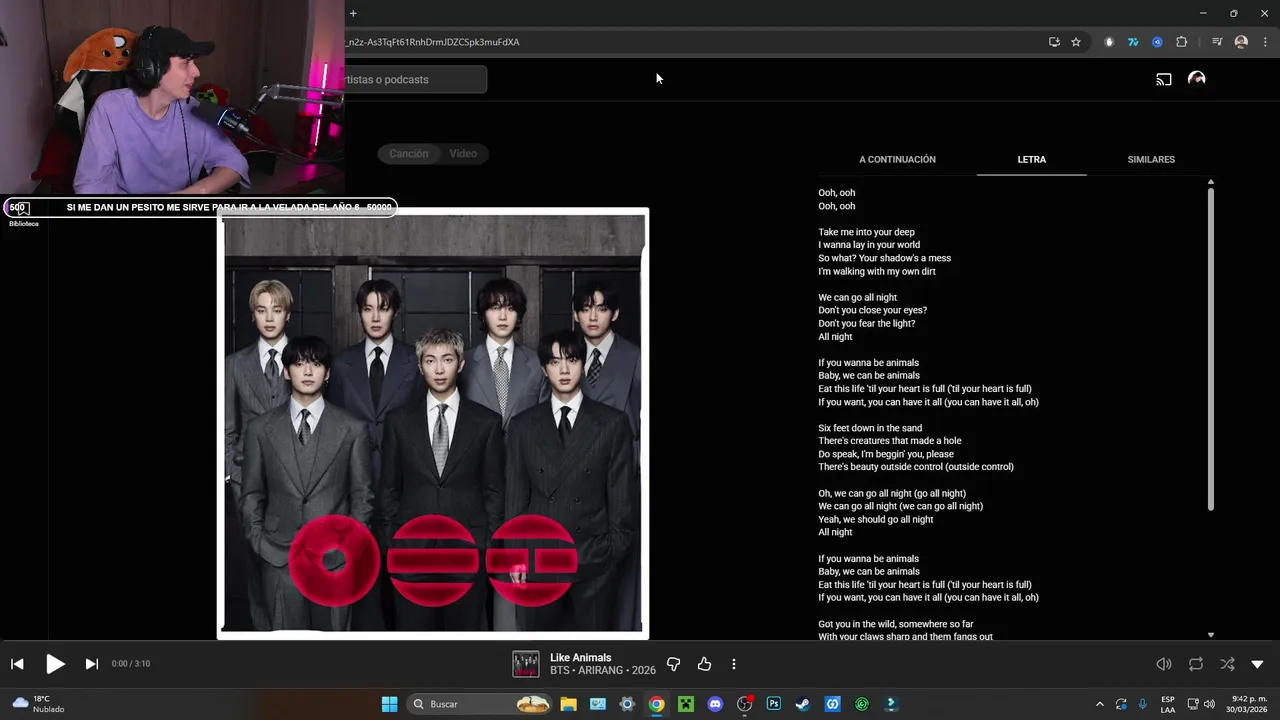This screenshot has height=720, width=1280.
Task: Open the YouTube Music account avatar
Action: 1196,79
